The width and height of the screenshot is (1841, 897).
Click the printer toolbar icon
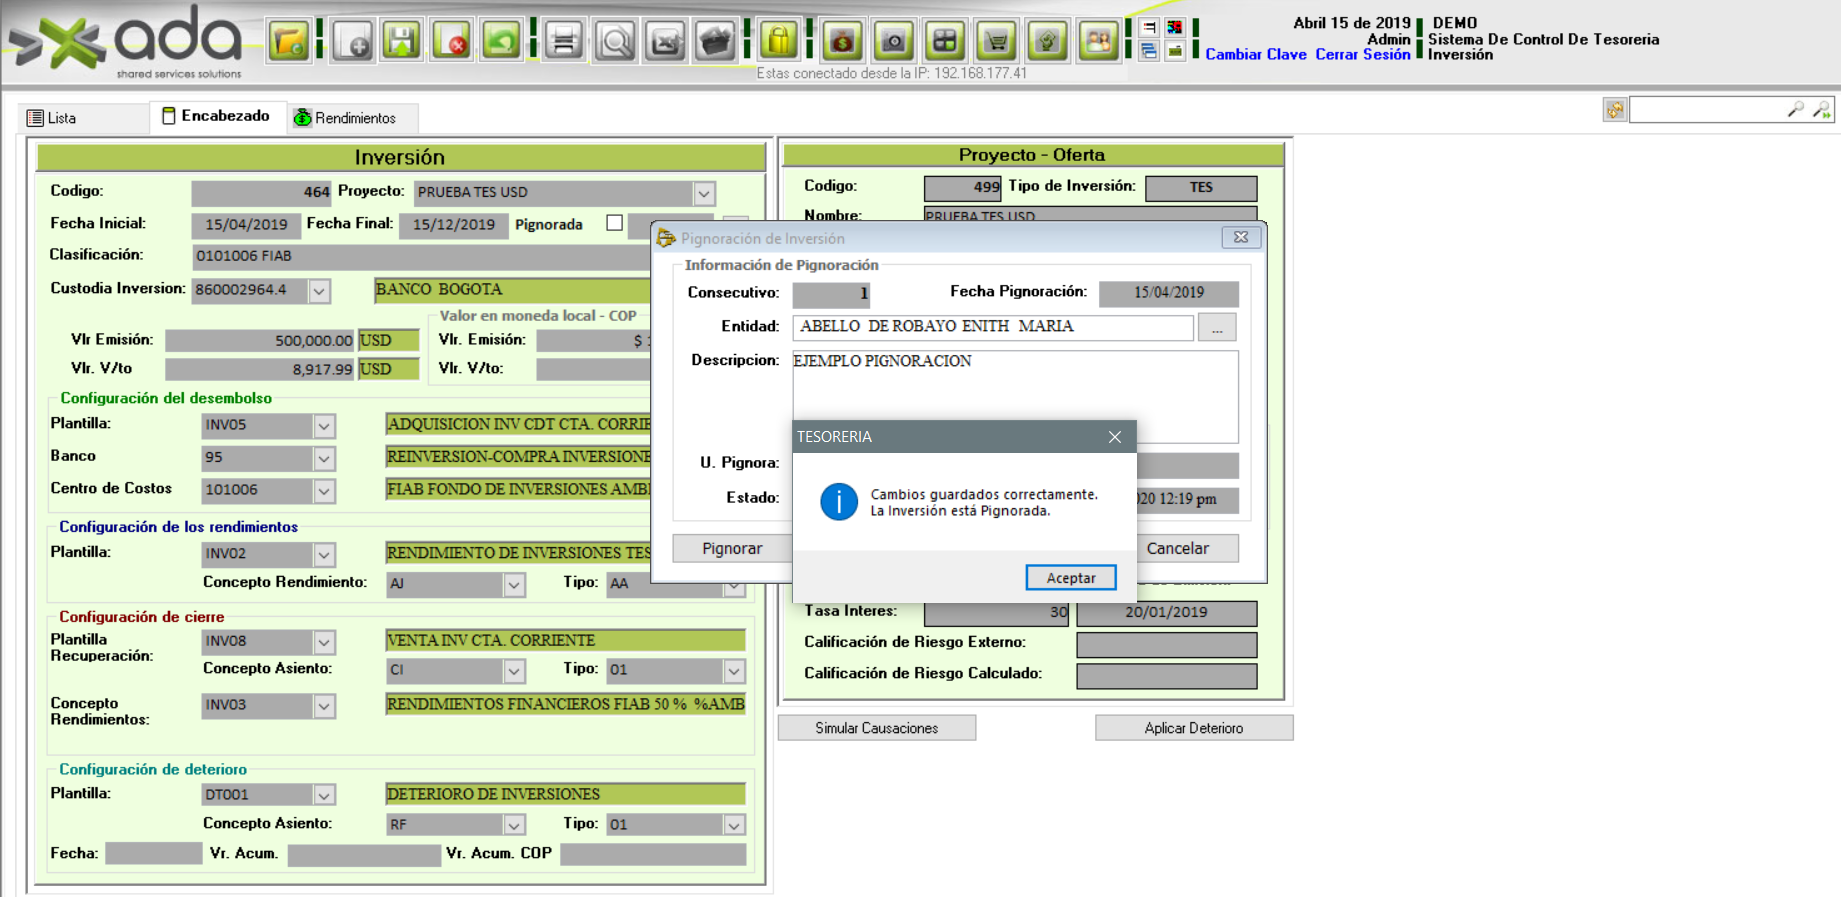pos(564,41)
